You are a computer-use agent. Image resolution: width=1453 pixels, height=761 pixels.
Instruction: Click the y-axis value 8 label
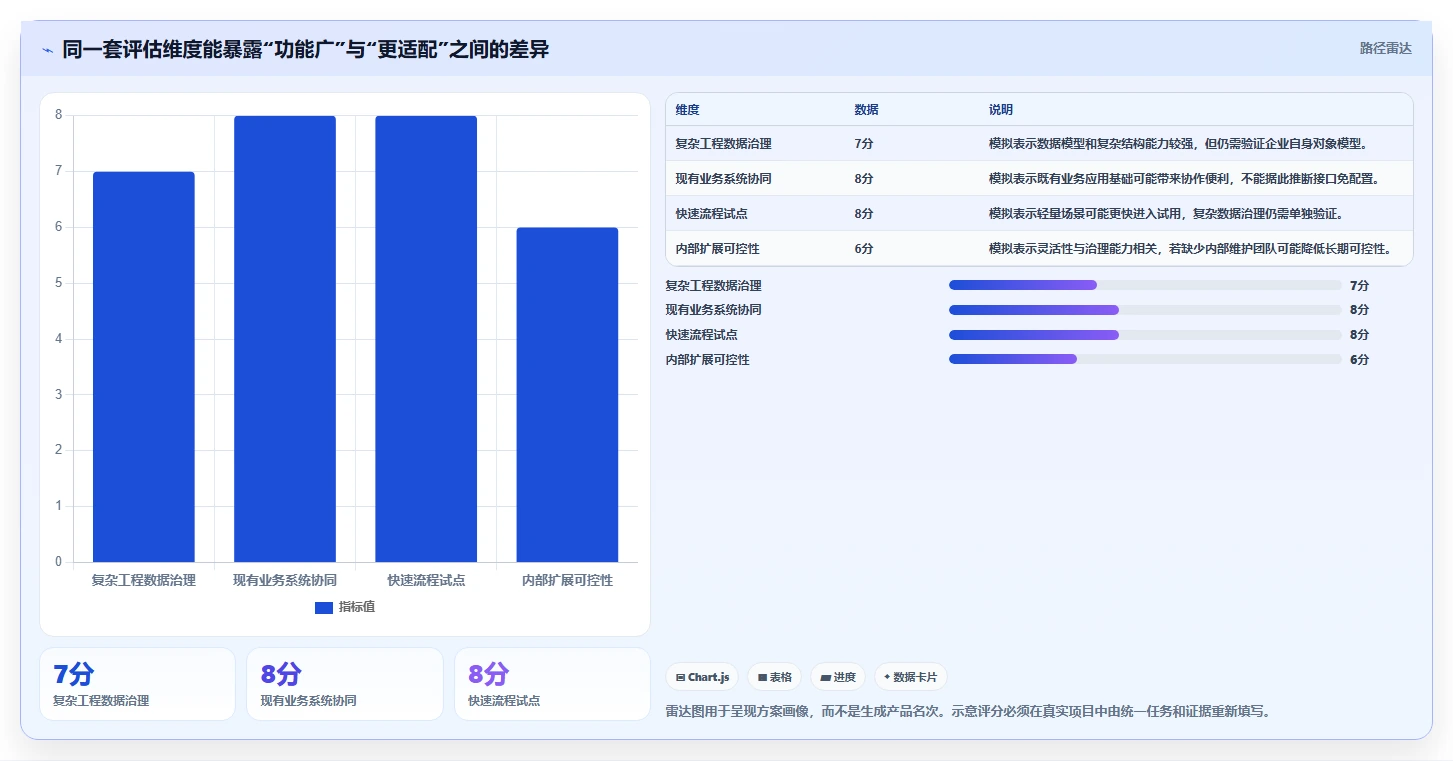coord(58,115)
